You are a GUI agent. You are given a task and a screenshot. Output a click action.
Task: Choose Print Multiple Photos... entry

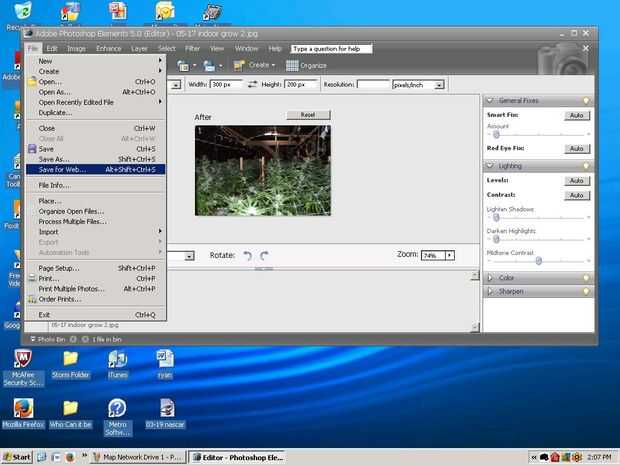[95, 289]
